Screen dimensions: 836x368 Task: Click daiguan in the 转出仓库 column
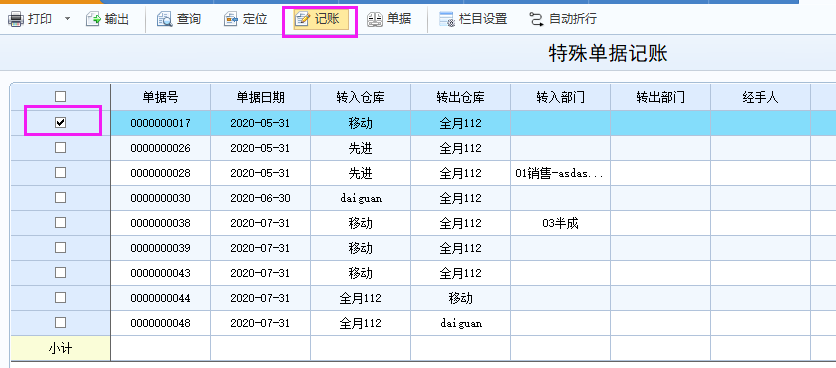(460, 323)
